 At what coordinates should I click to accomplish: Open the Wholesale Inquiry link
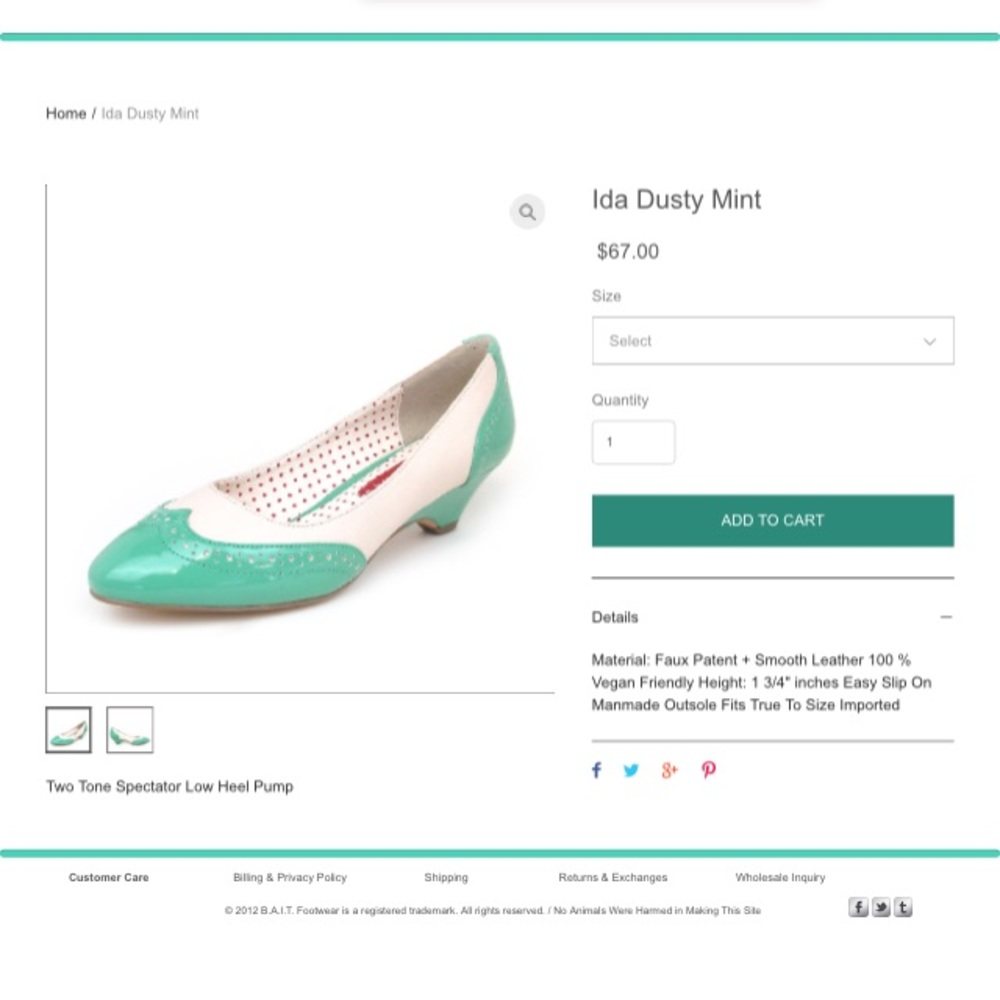pyautogui.click(x=780, y=877)
